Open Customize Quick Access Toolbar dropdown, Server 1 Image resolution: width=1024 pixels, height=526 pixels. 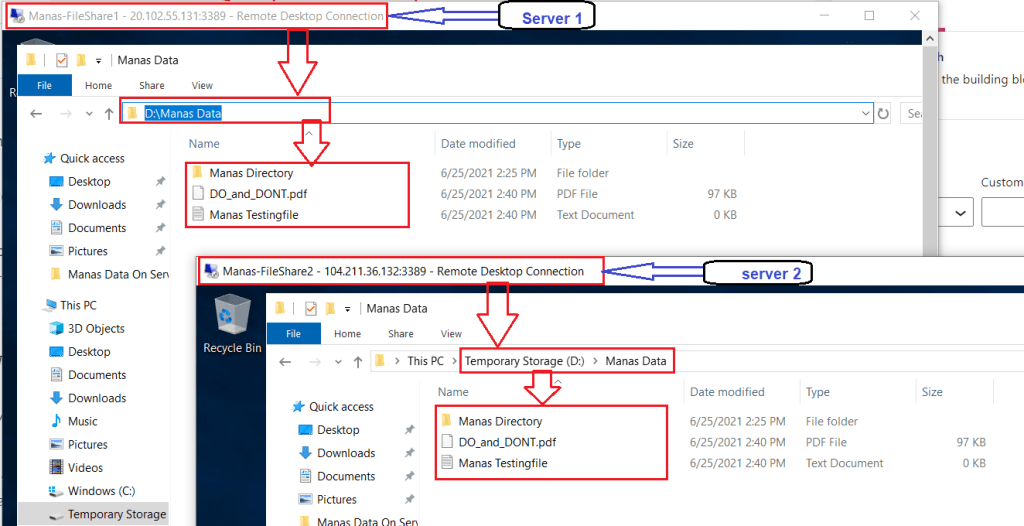[x=99, y=61]
